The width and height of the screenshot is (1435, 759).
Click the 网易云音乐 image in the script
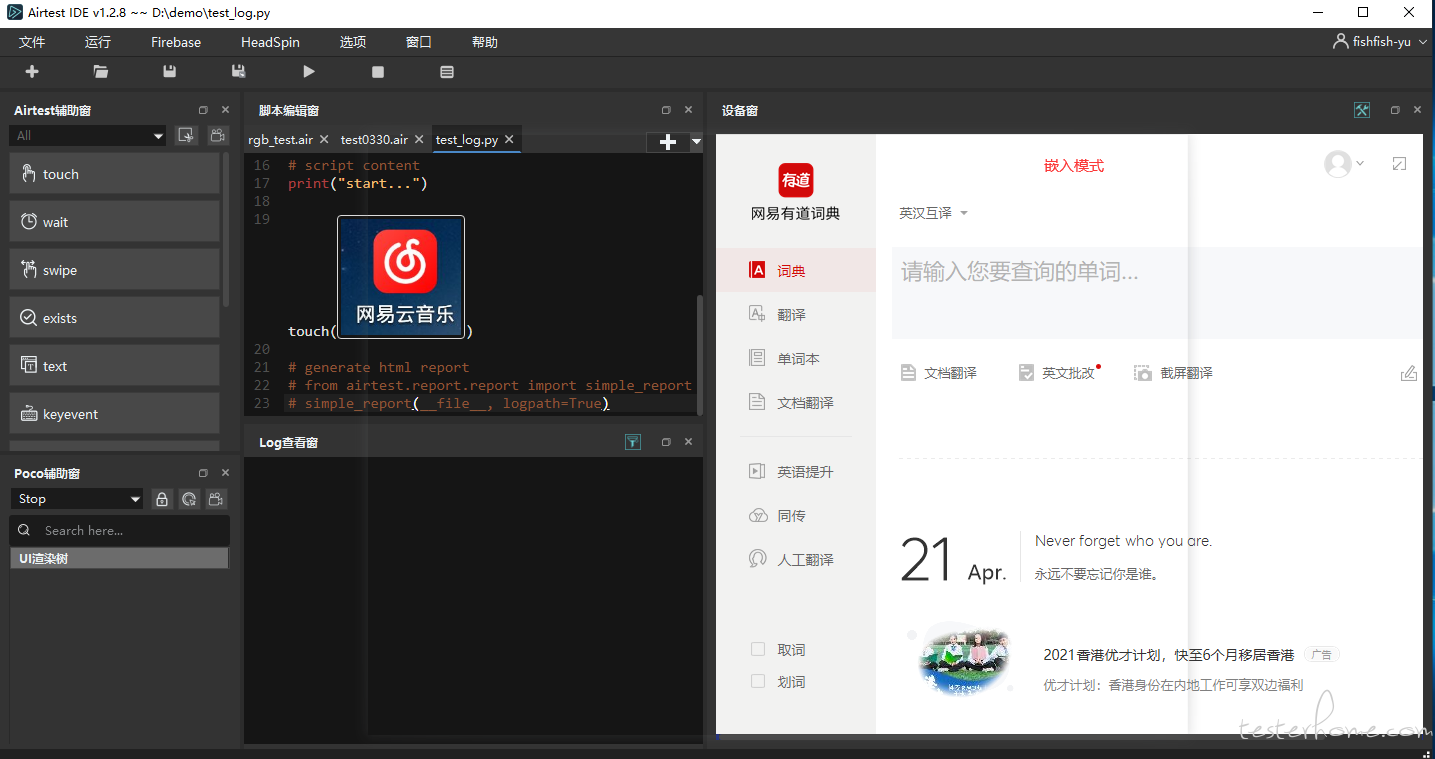coord(401,277)
